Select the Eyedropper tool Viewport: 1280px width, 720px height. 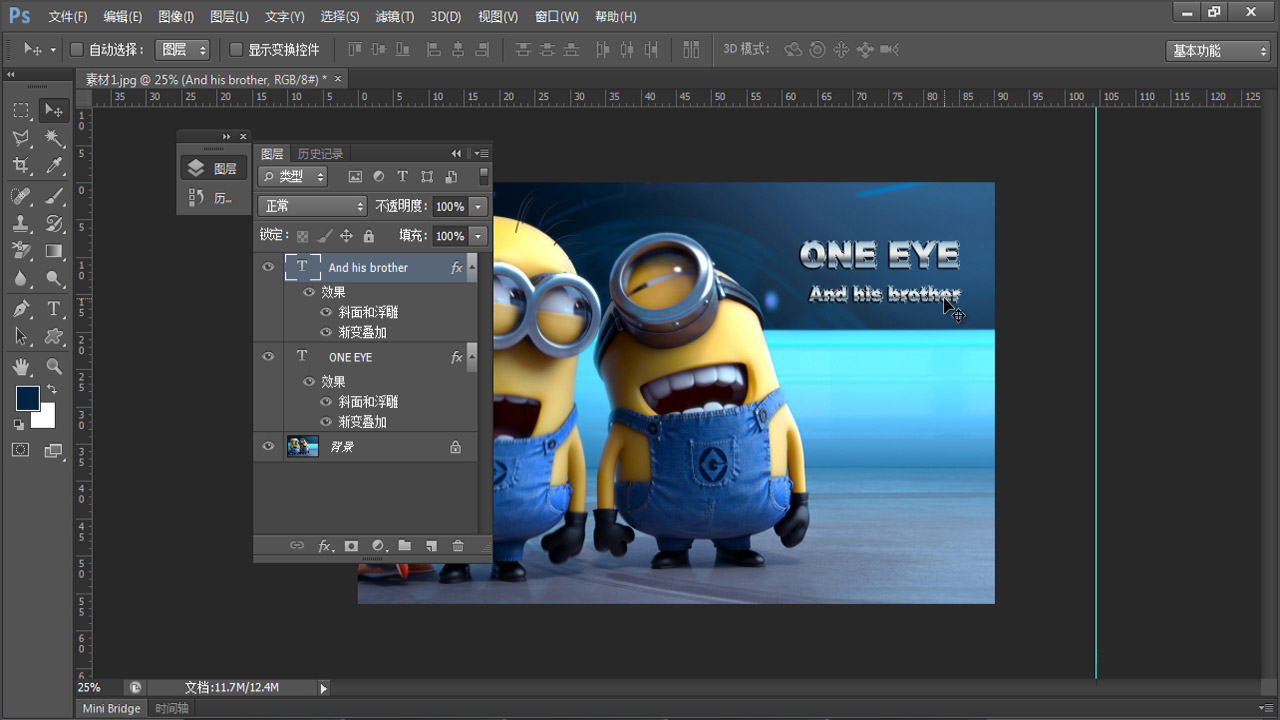[54, 166]
